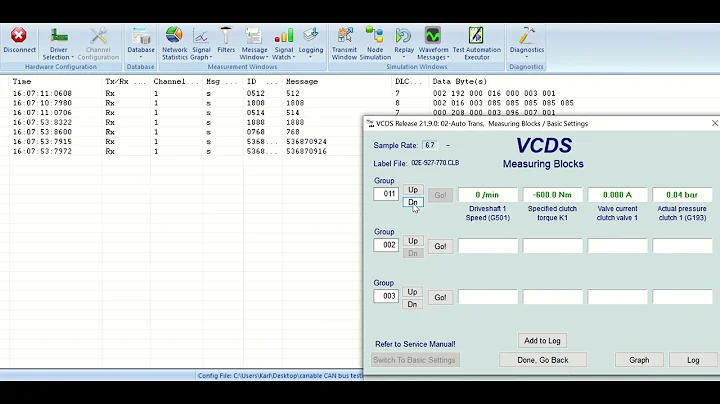This screenshot has width=720, height=404.
Task: Click Done, Go Back button
Action: pos(543,360)
